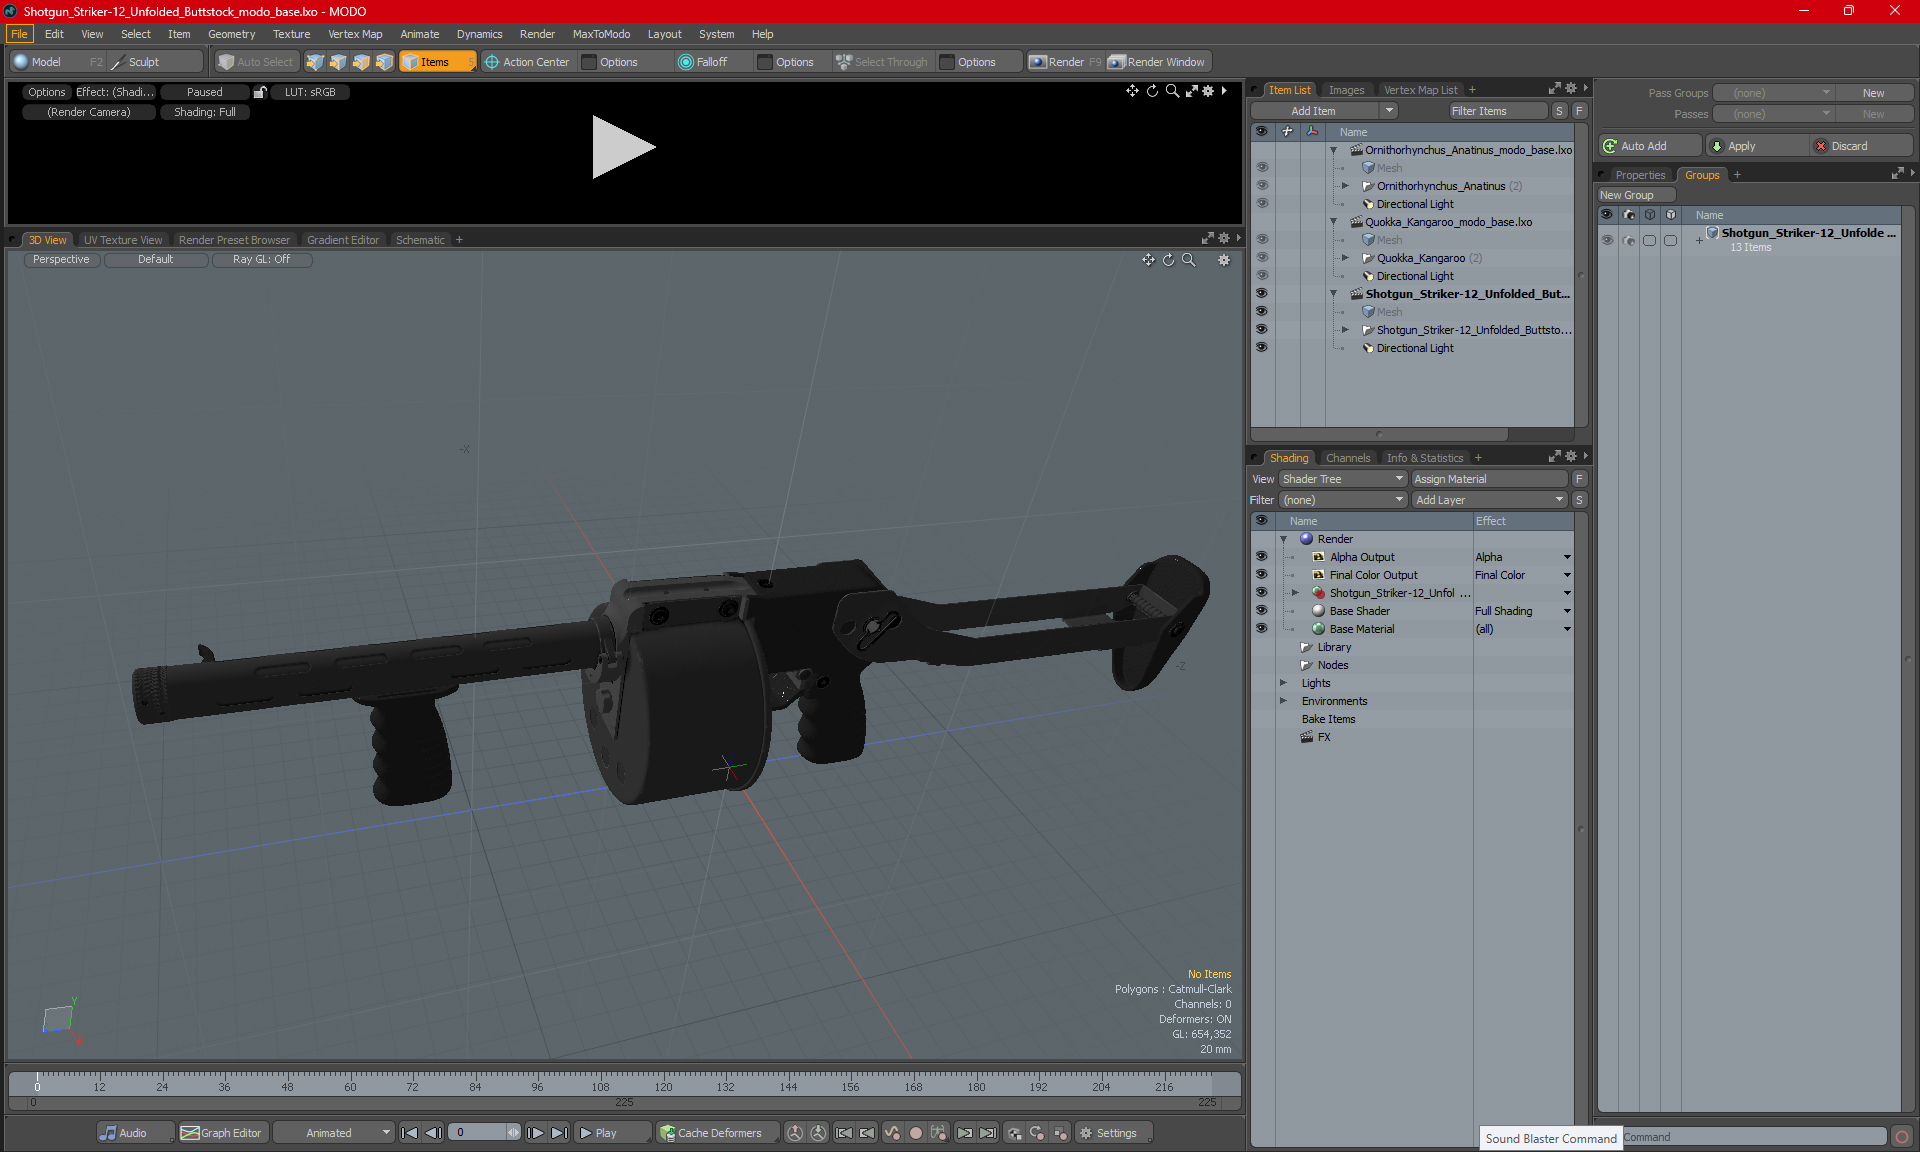Toggle visibility of Base Shader layer
Viewport: 1920px width, 1152px height.
[x=1261, y=611]
